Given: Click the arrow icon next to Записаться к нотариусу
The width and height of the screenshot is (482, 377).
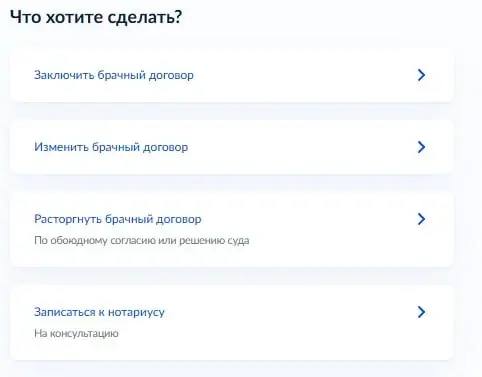Looking at the screenshot, I should tap(421, 312).
